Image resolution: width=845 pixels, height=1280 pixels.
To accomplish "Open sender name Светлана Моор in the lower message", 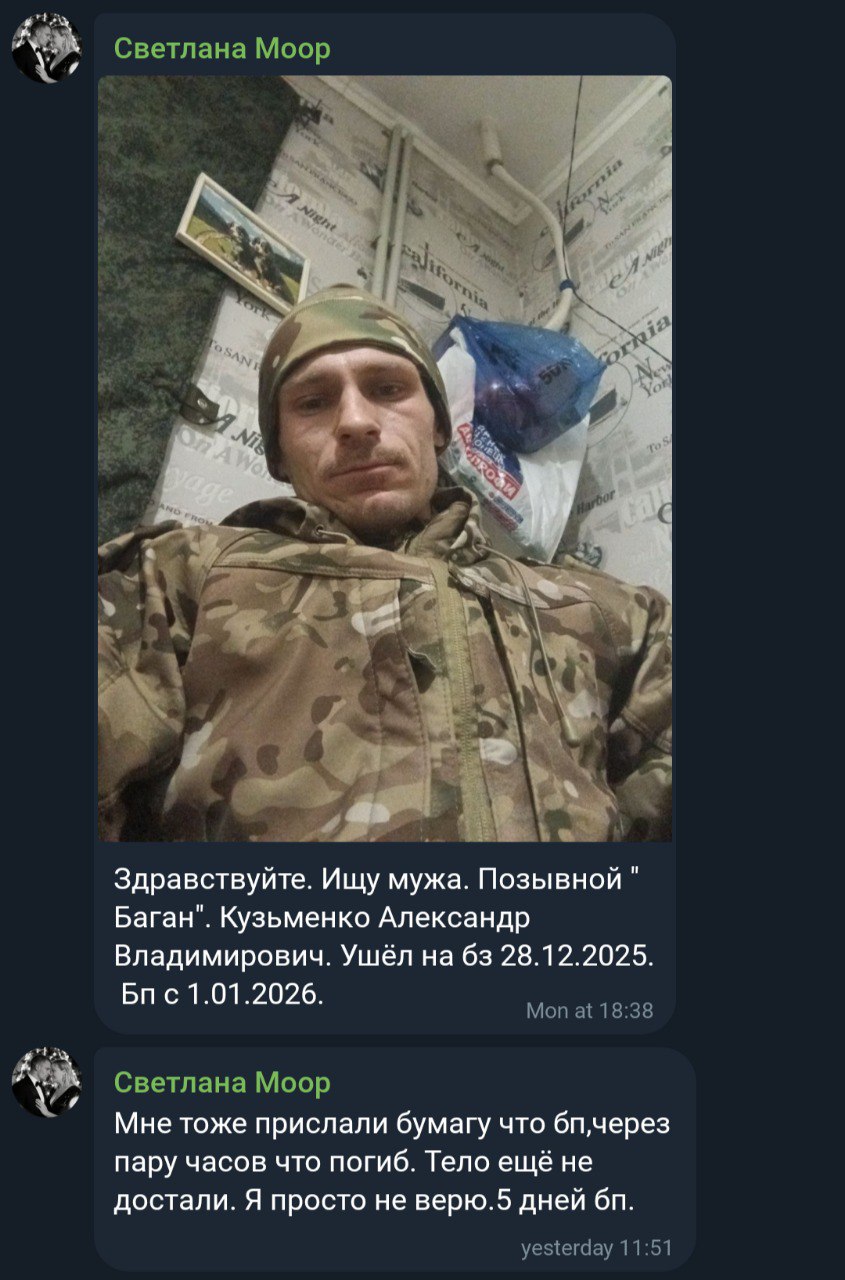I will click(222, 1082).
